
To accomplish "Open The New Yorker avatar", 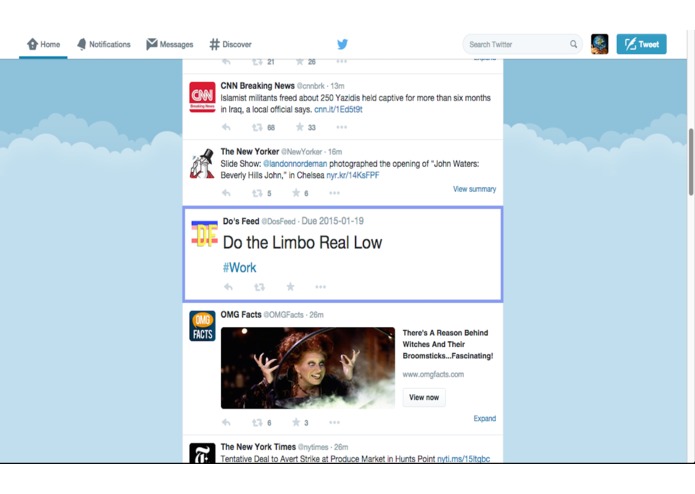I will pyautogui.click(x=202, y=163).
